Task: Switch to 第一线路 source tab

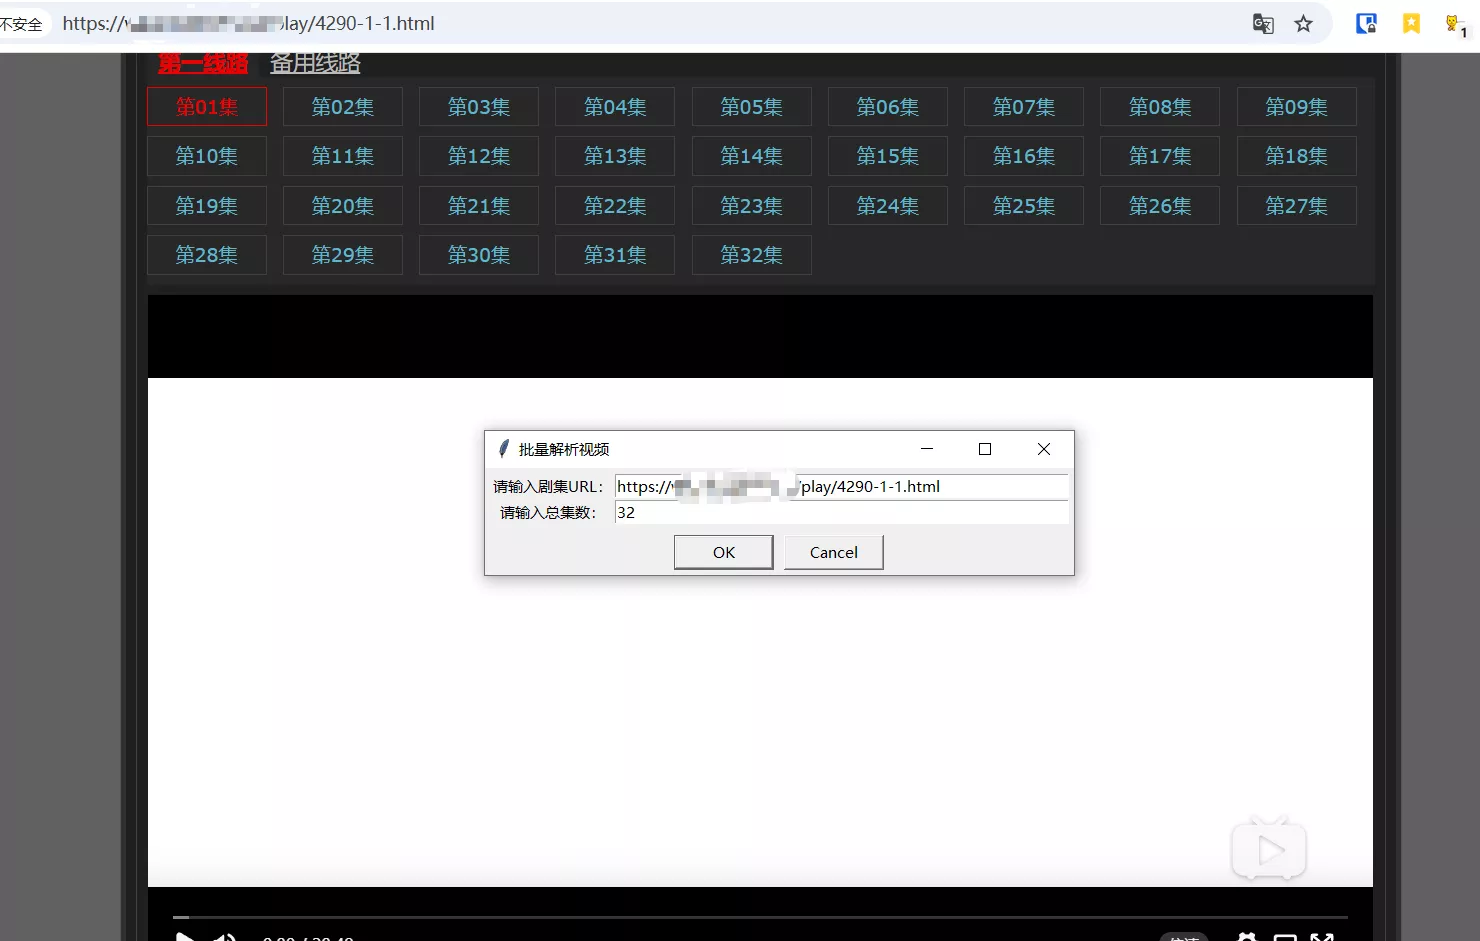Action: tap(203, 63)
